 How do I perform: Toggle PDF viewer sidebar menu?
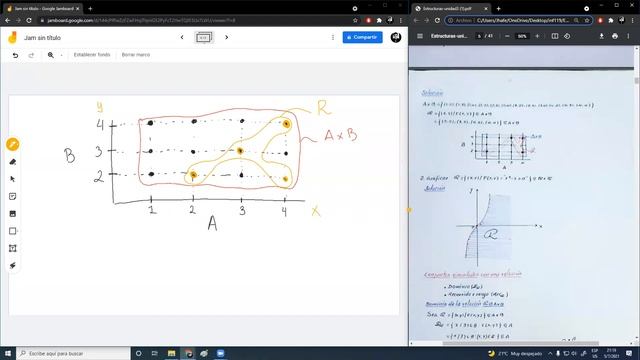tap(420, 36)
